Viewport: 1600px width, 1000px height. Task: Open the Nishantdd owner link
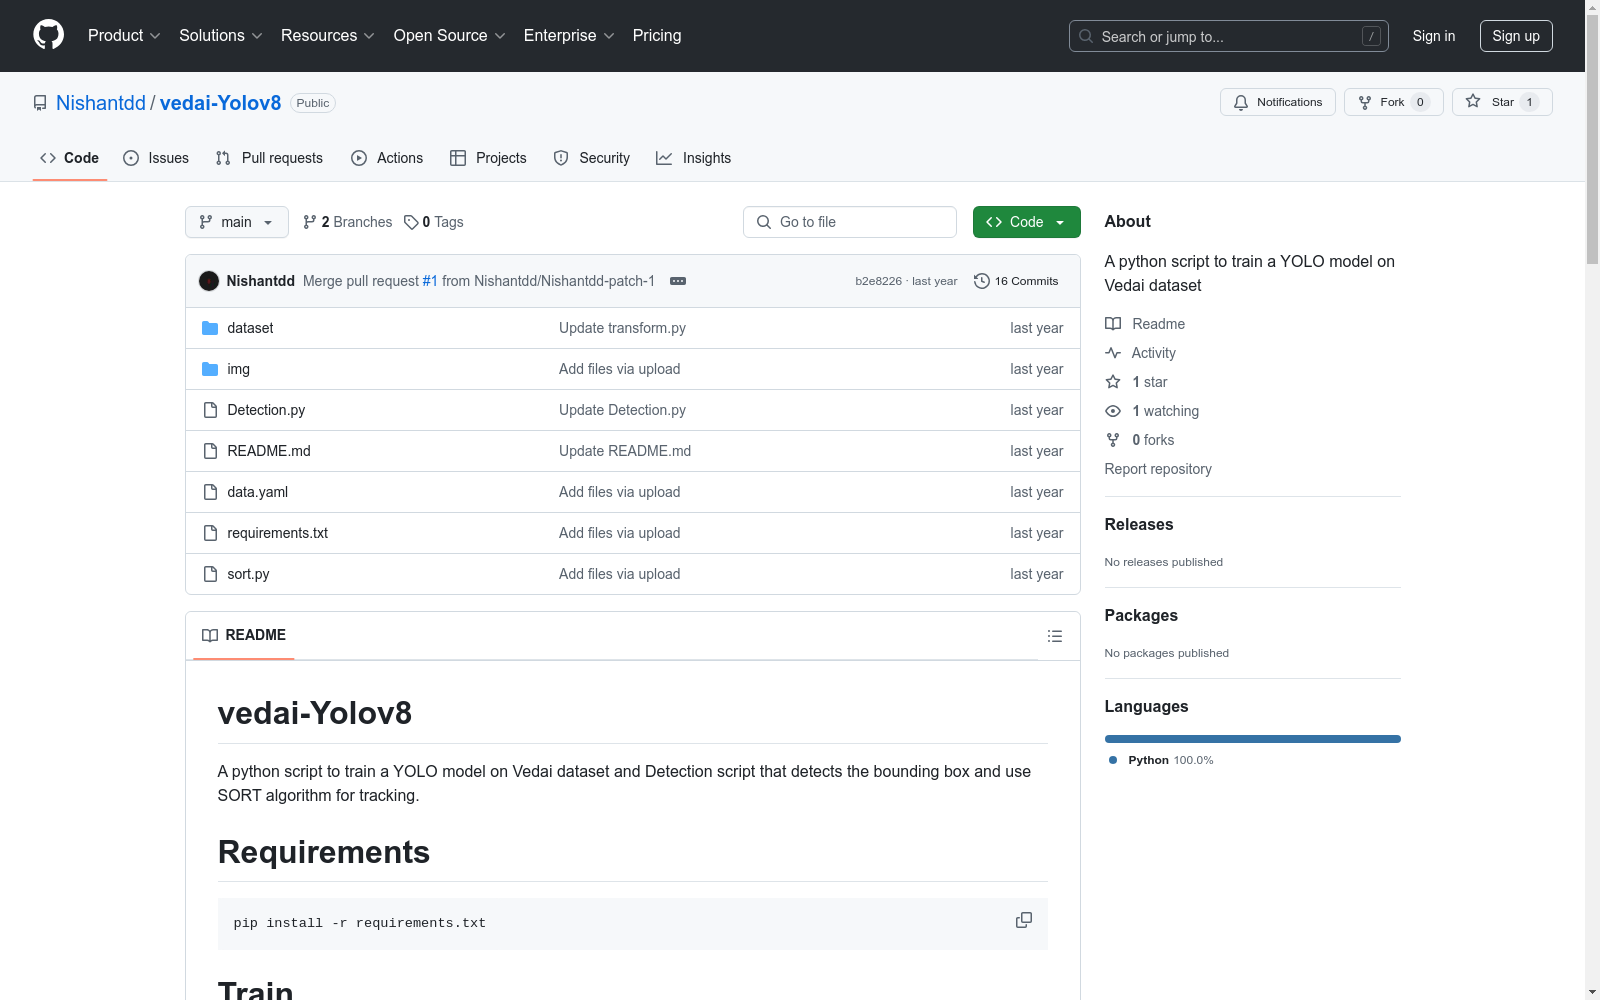(x=101, y=103)
